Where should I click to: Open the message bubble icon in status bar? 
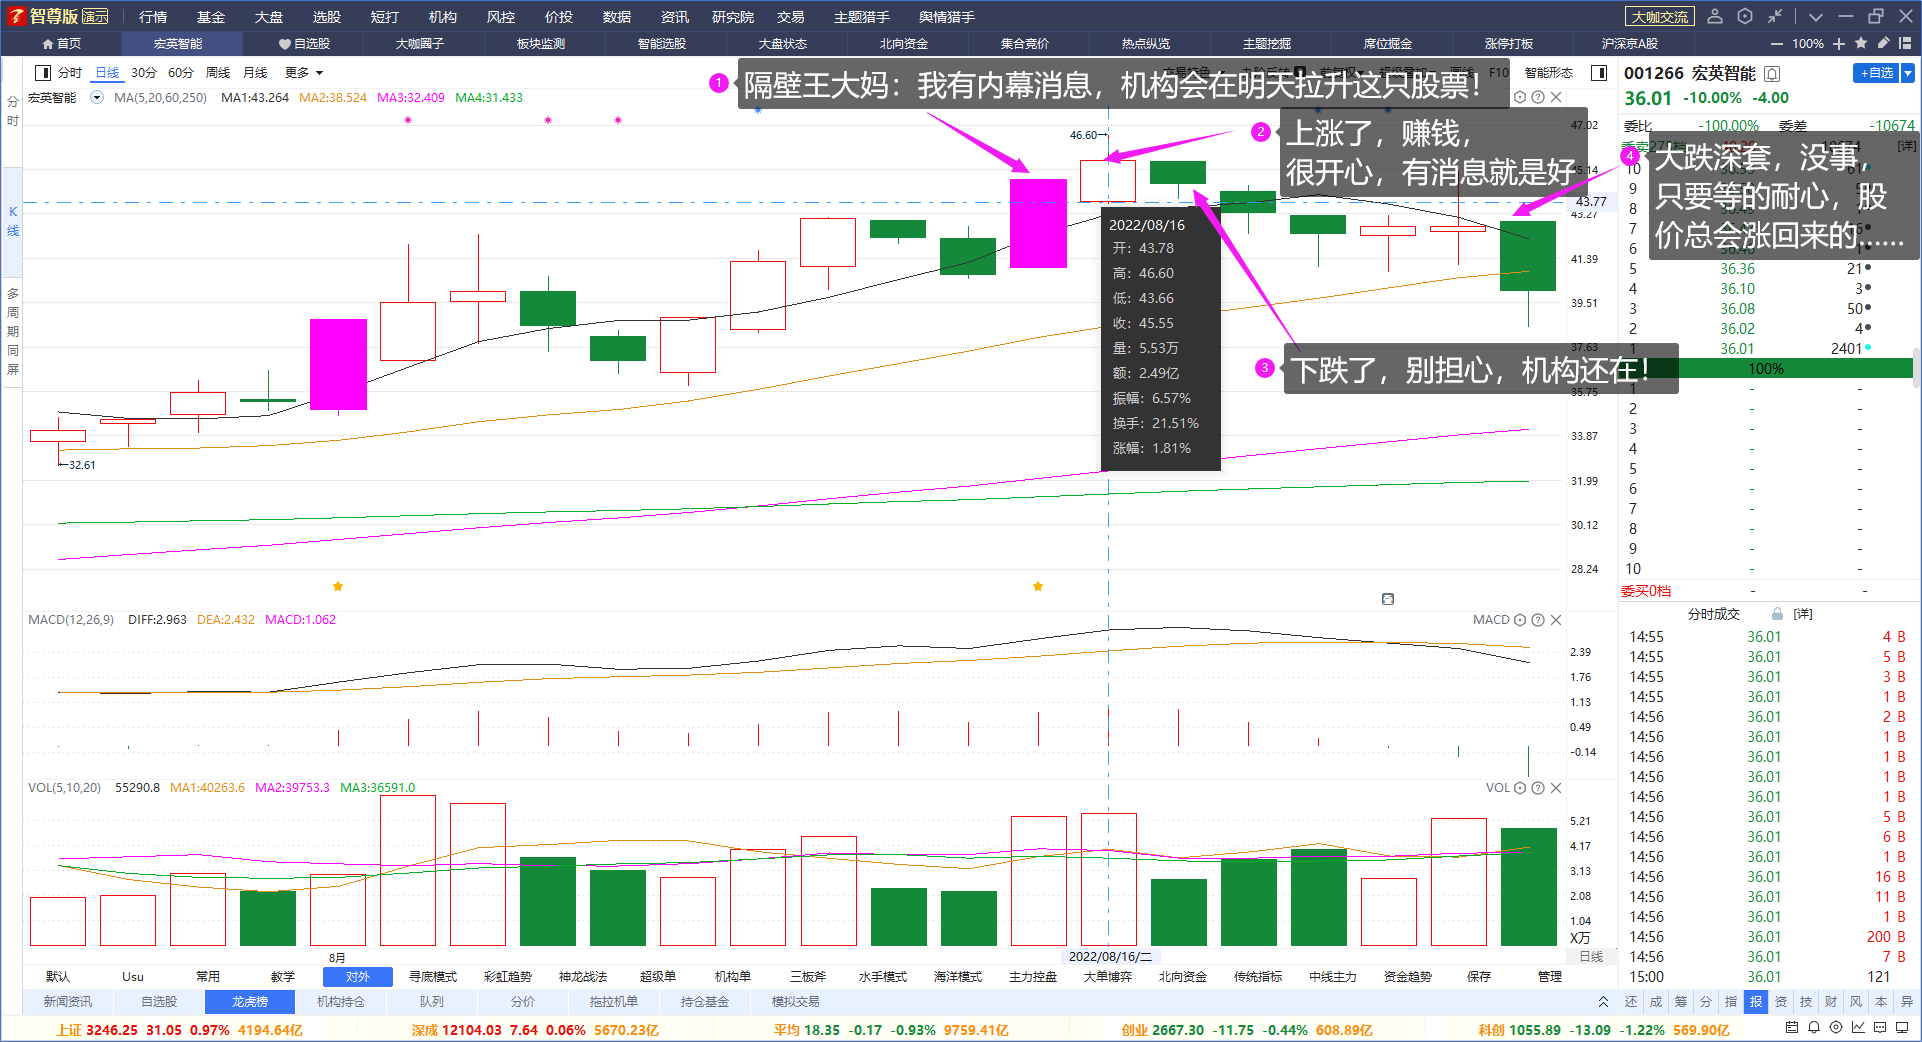click(x=1880, y=1028)
